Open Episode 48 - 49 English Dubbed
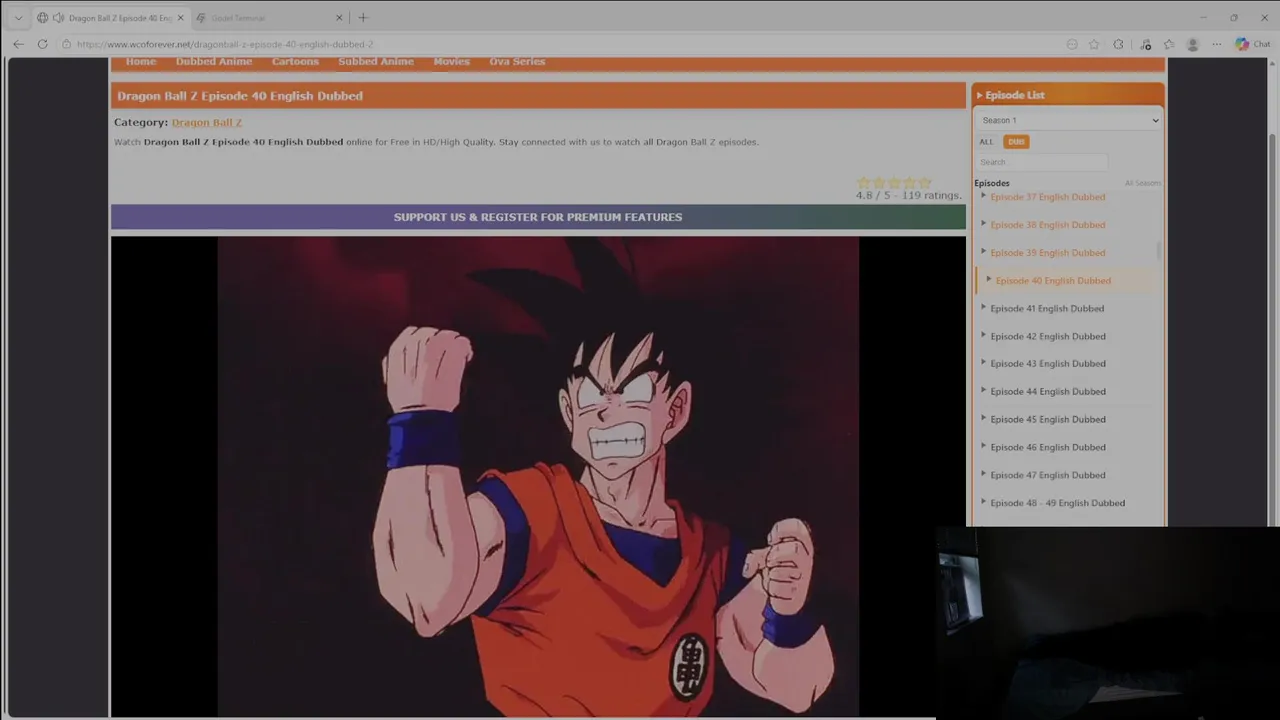Screen dimensions: 1280x720 coord(1057,503)
